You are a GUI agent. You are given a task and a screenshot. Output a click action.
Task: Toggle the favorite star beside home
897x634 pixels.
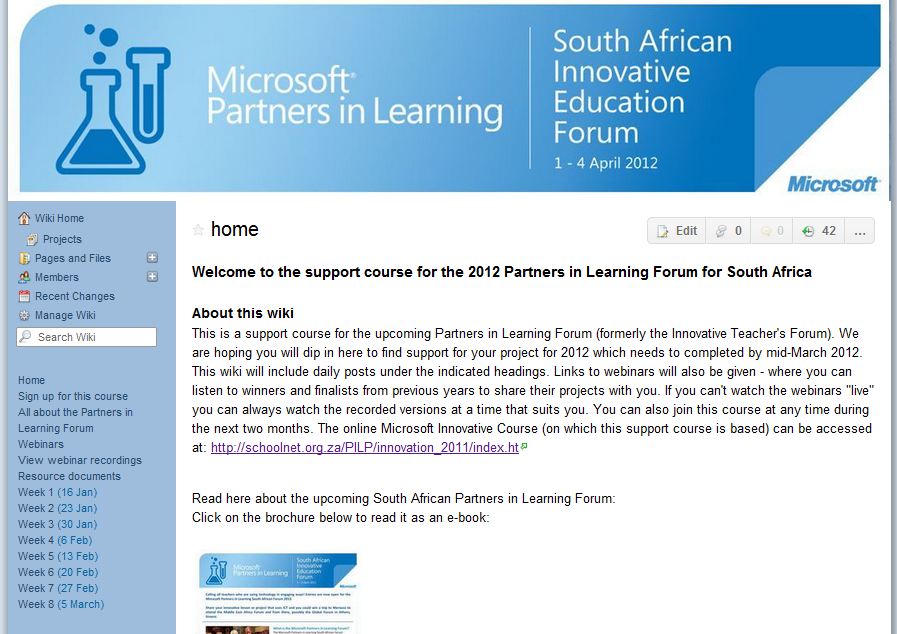198,230
